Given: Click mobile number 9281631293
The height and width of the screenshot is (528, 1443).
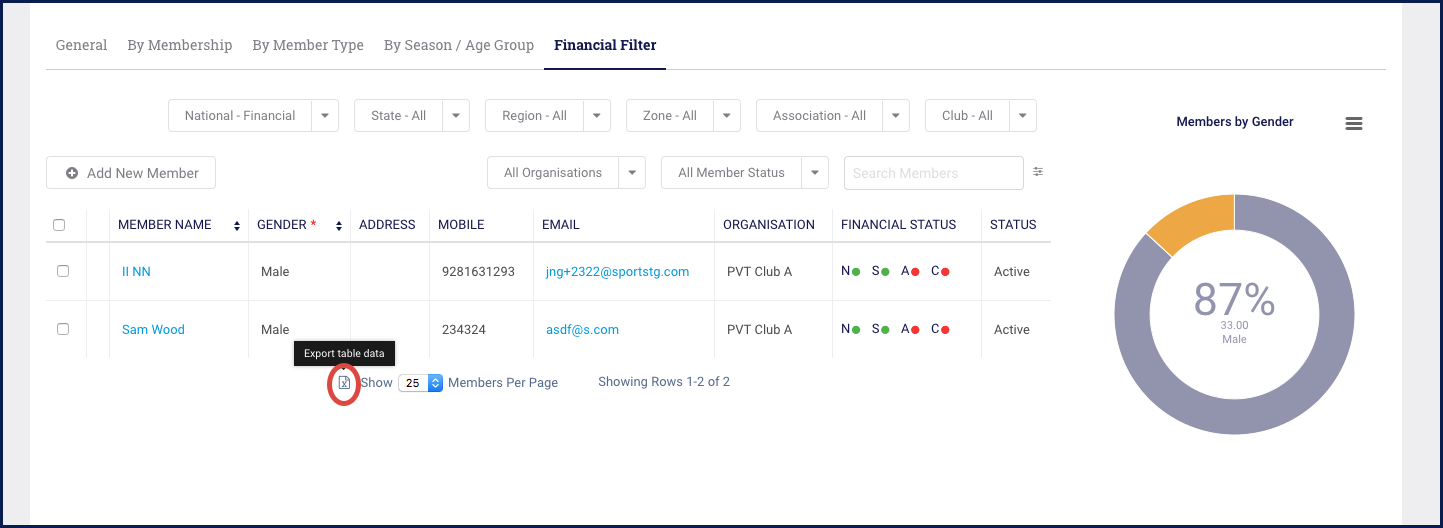Looking at the screenshot, I should coord(478,272).
